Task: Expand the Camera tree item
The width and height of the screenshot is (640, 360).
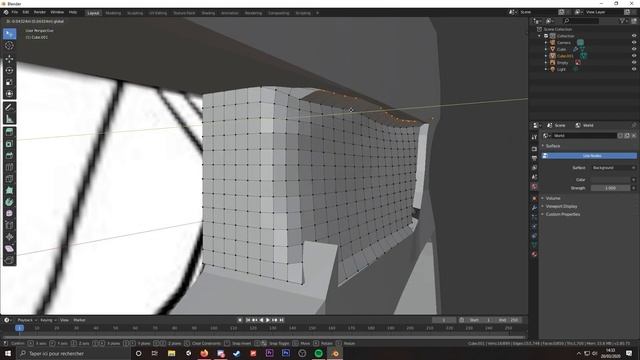Action: [546, 42]
